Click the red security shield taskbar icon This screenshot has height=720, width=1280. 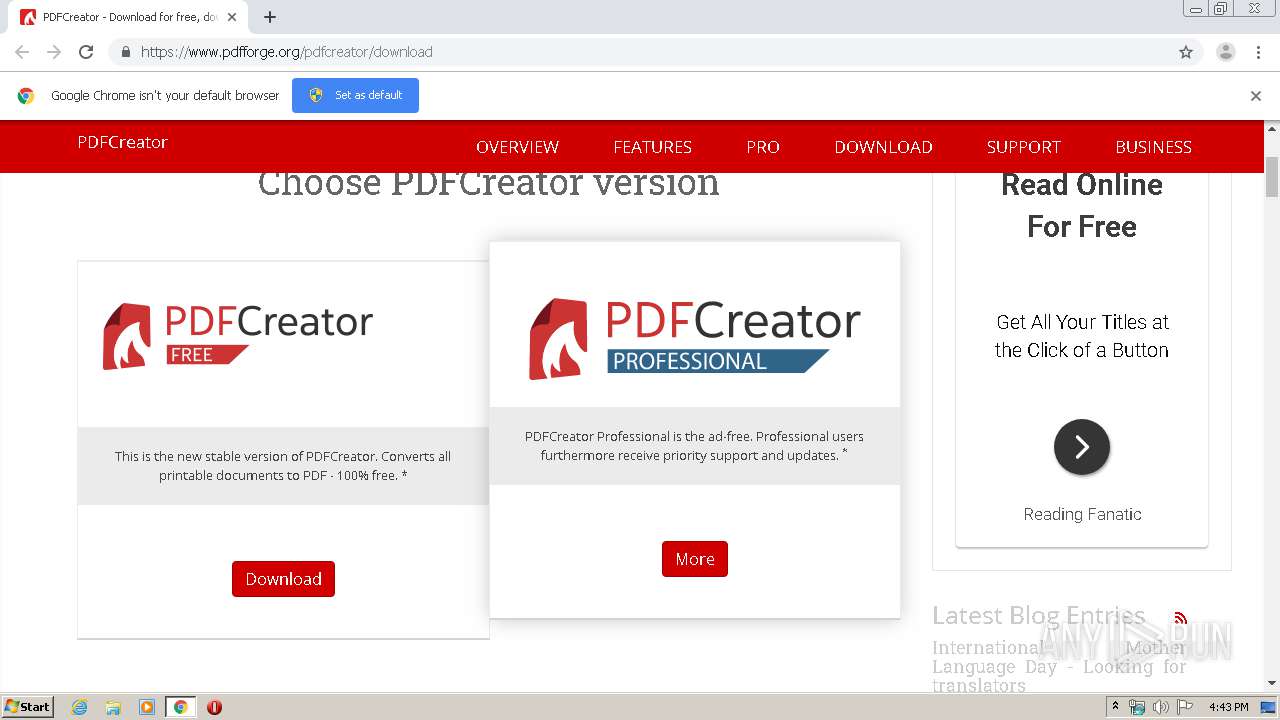click(214, 707)
